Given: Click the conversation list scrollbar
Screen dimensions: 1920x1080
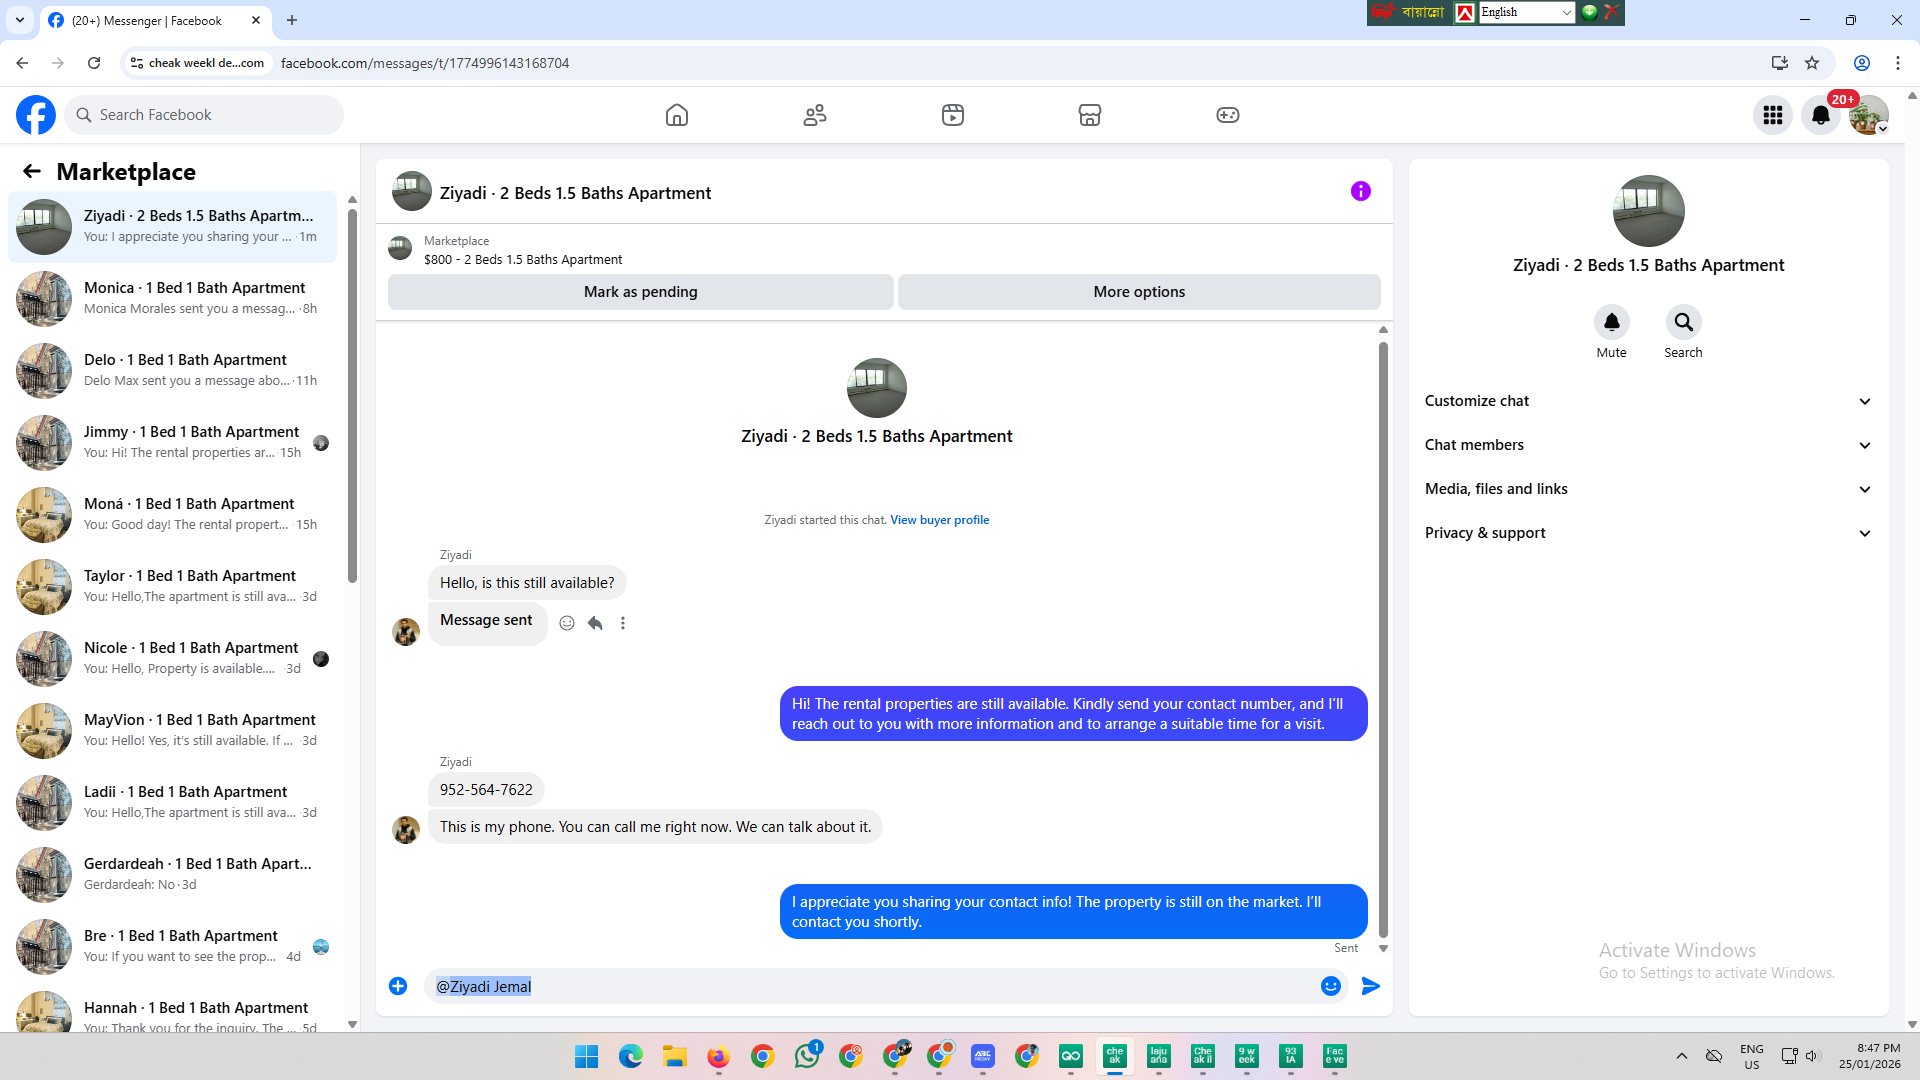Looking at the screenshot, I should point(352,394).
